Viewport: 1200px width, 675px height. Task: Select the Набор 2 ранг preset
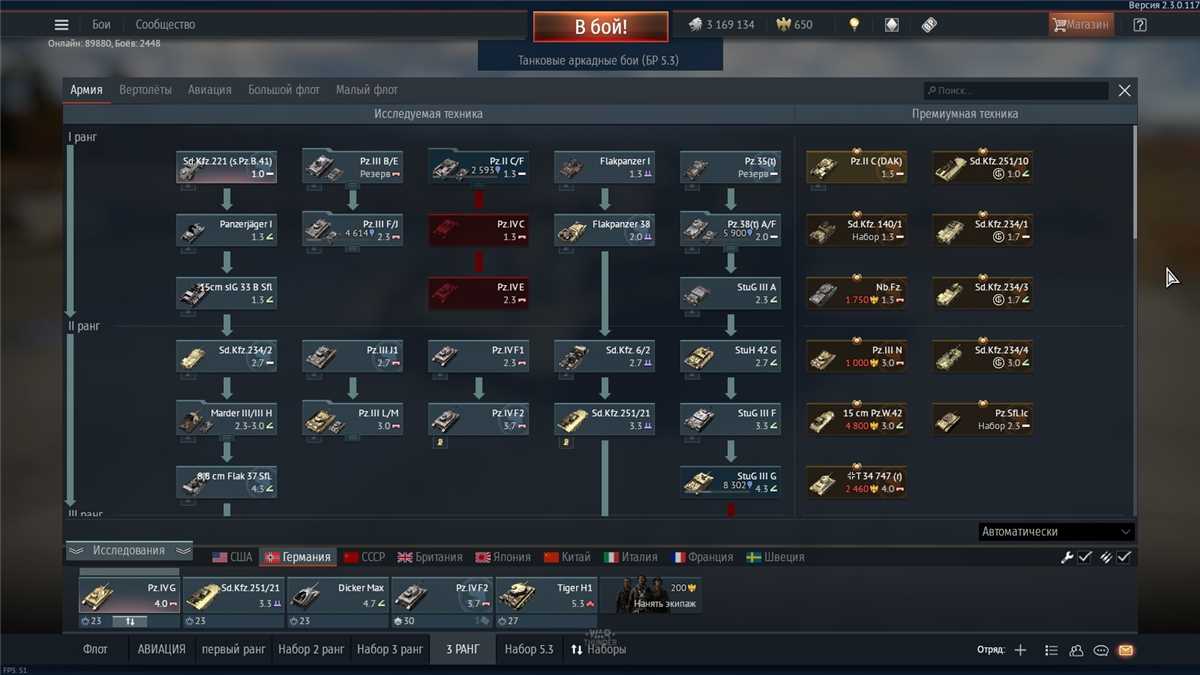point(311,649)
